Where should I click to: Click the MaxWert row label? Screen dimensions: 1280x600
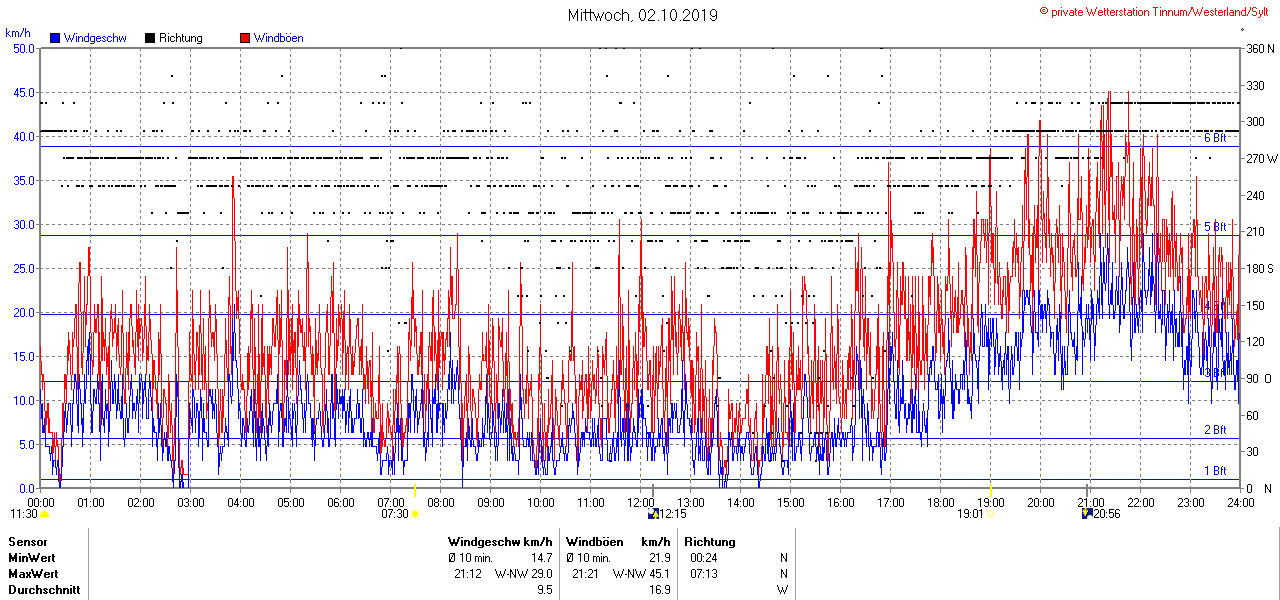[x=33, y=574]
